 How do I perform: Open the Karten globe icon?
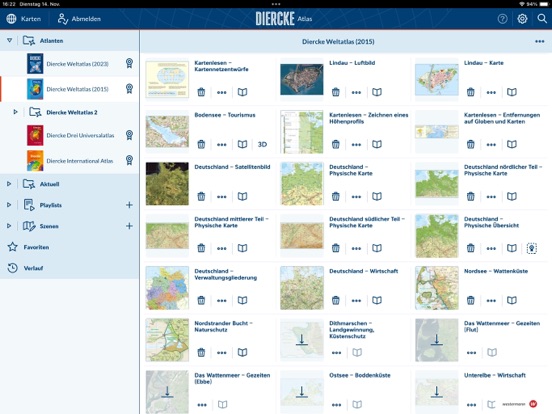click(x=11, y=19)
